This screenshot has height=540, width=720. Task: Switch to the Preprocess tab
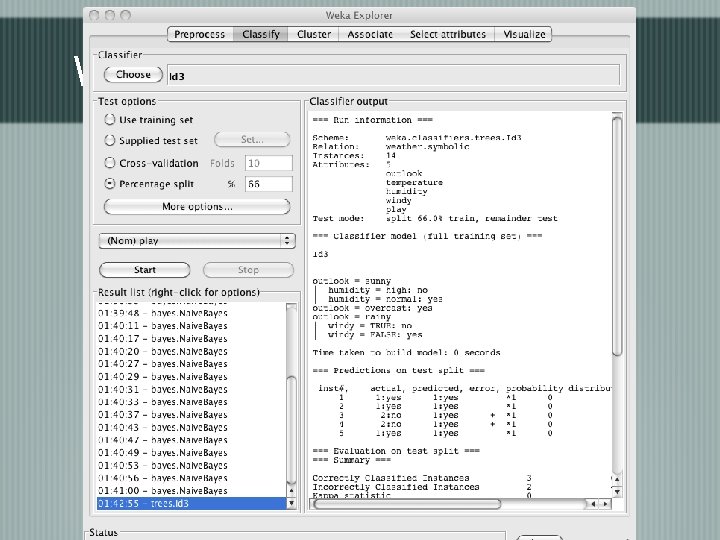[200, 34]
